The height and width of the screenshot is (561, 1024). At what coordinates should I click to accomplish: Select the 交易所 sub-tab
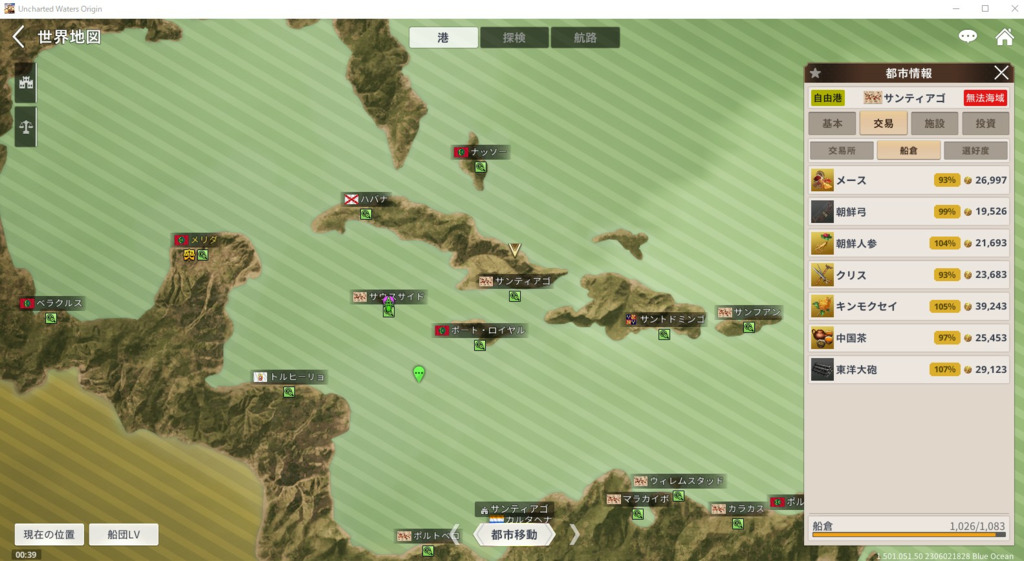click(841, 150)
